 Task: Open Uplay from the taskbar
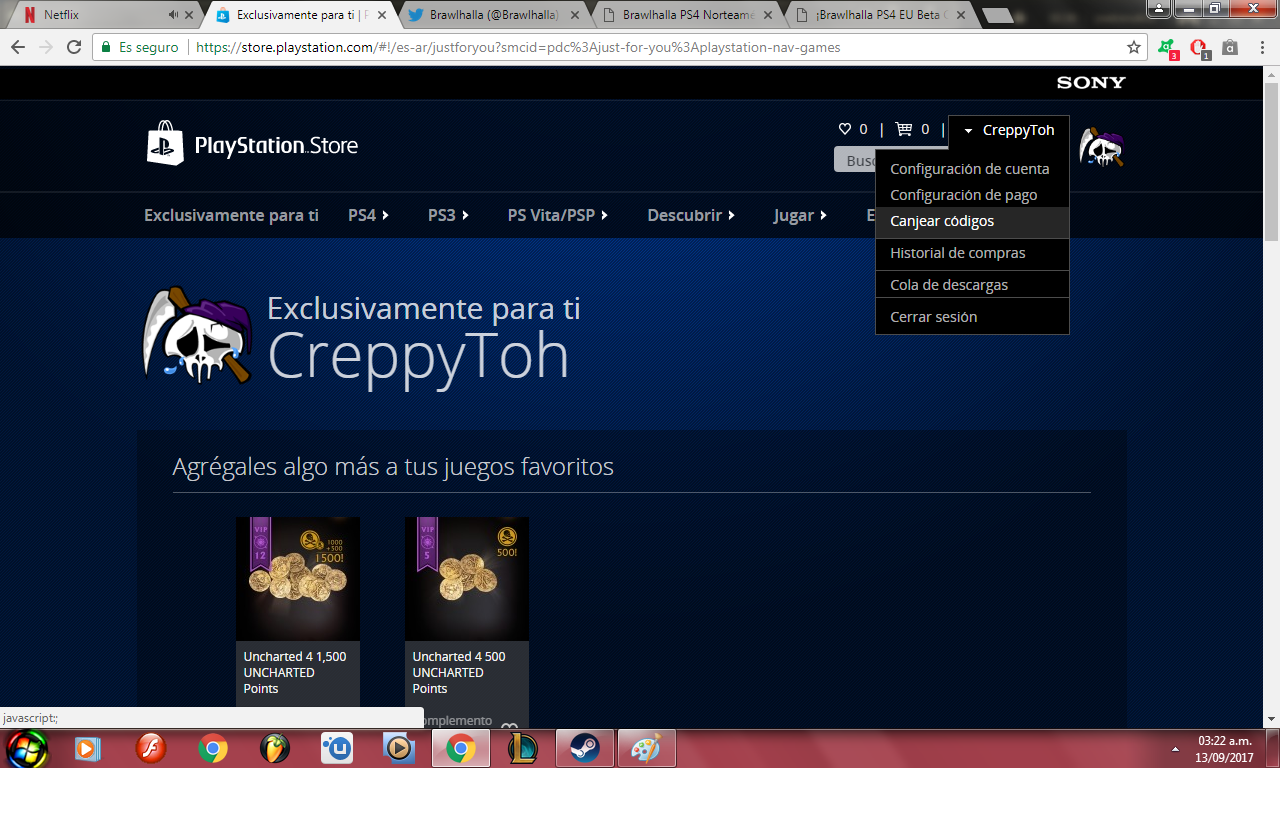[337, 748]
